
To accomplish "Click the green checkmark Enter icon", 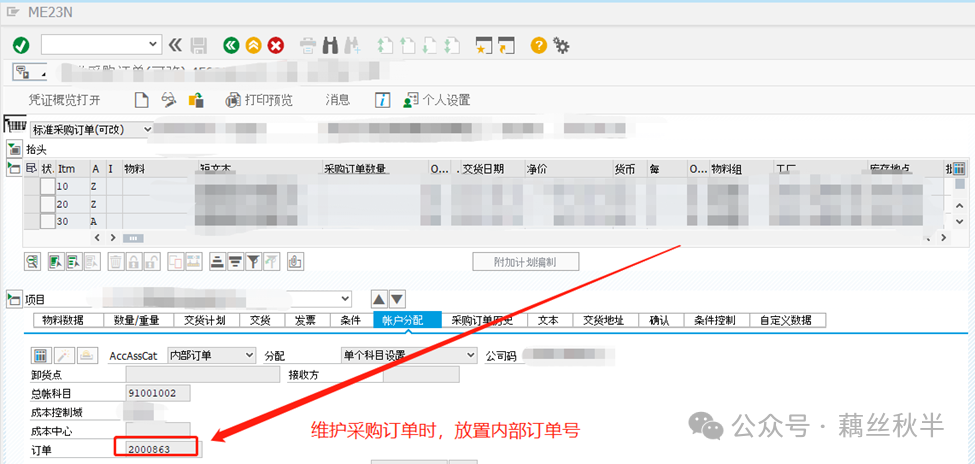I will coord(21,45).
